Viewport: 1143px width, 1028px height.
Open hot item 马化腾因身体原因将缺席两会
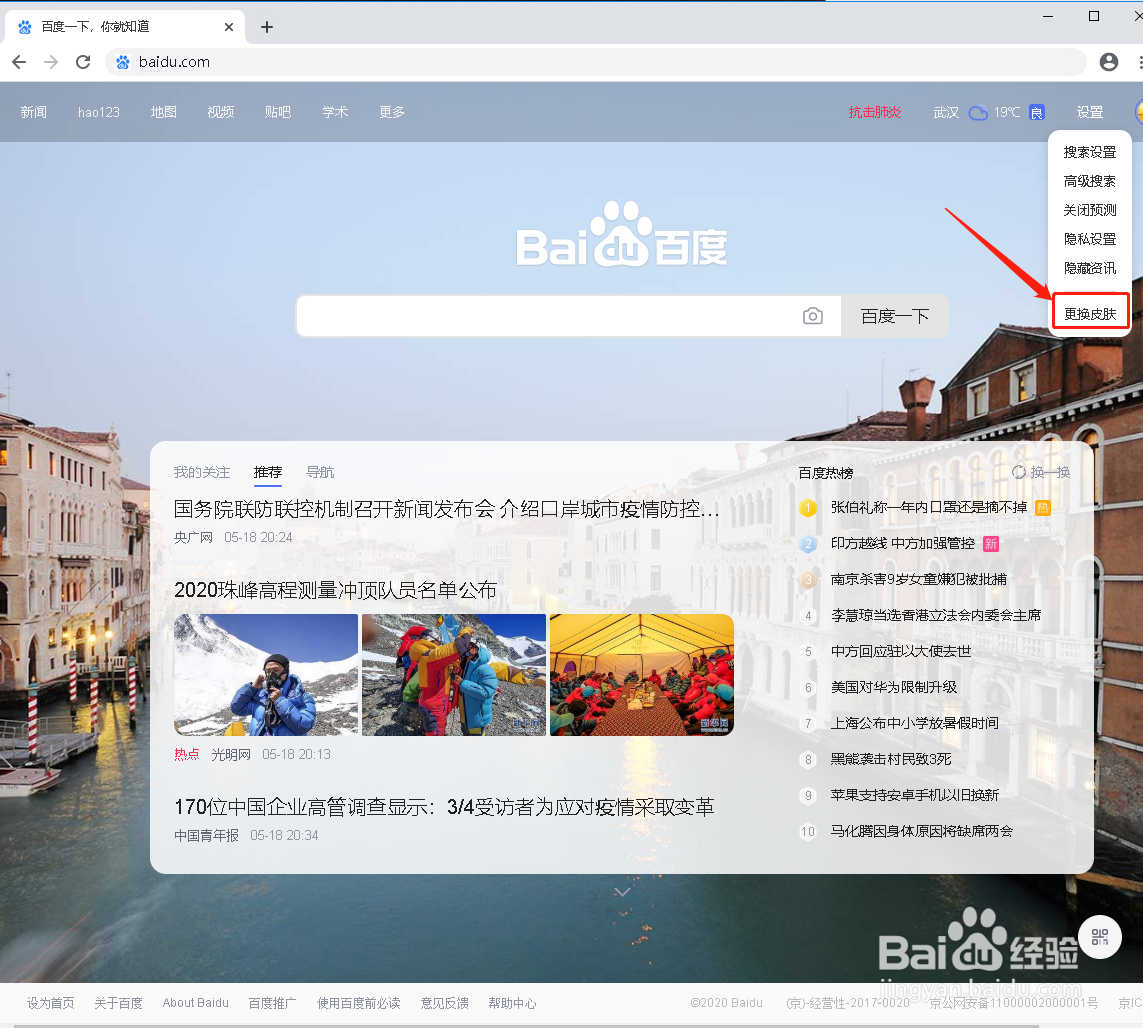pyautogui.click(x=922, y=831)
